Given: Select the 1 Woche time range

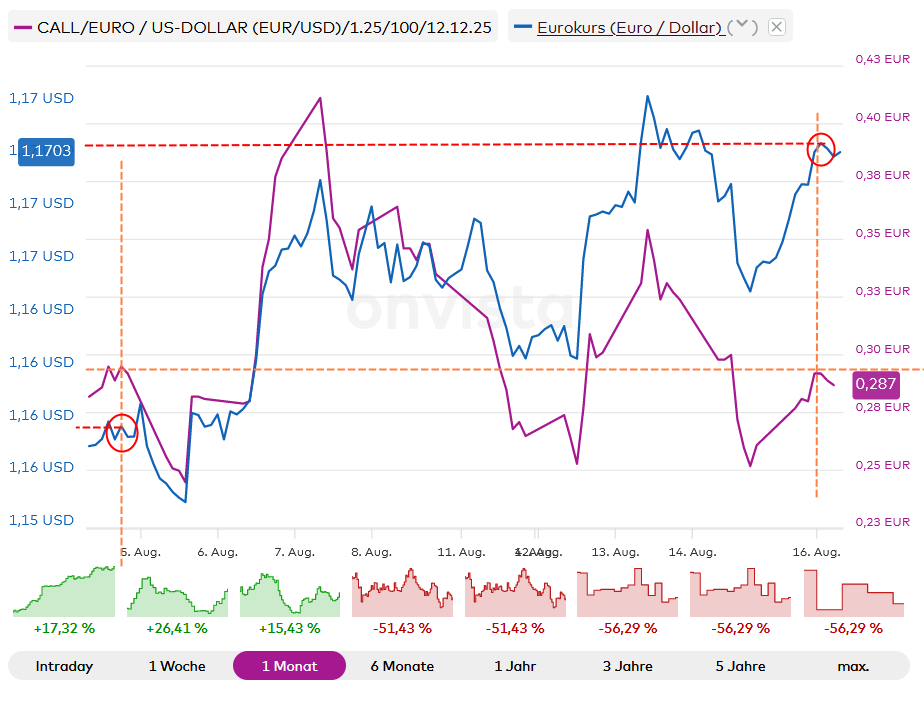Looking at the screenshot, I should click(177, 666).
